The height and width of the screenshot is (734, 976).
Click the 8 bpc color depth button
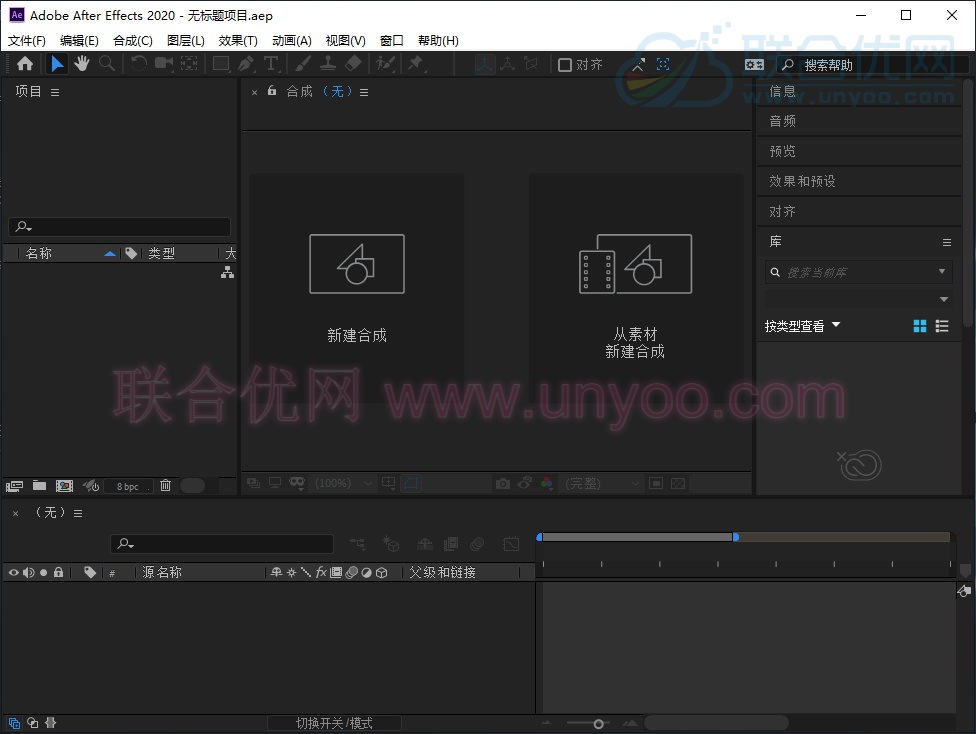coord(128,486)
